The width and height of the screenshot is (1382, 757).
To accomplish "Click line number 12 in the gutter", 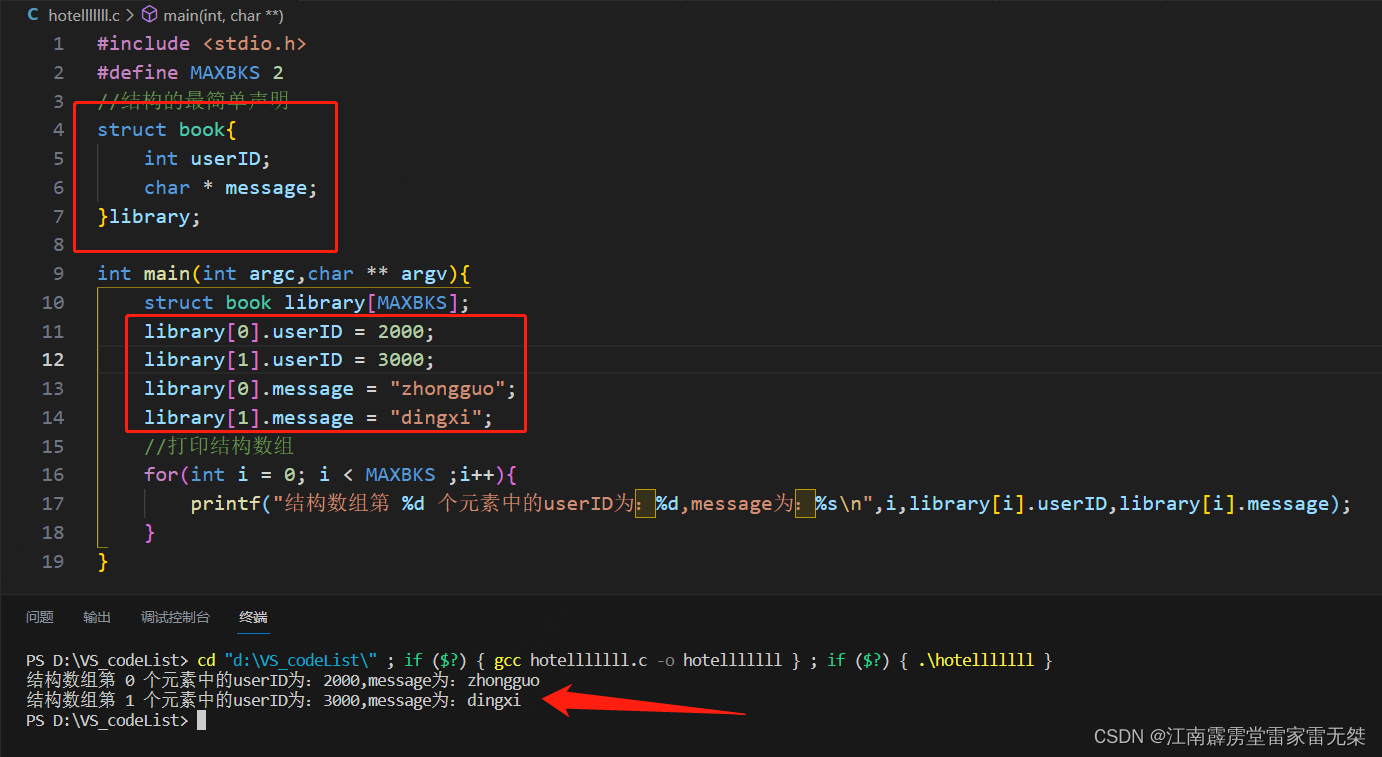I will (x=54, y=360).
